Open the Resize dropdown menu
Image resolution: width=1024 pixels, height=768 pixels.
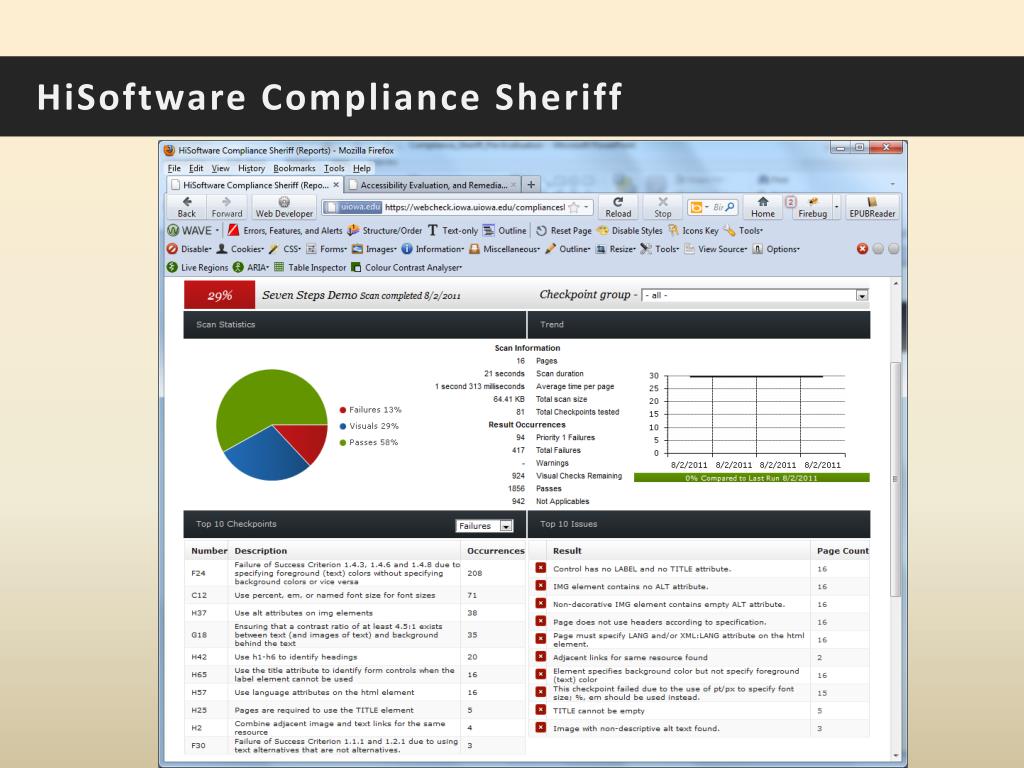click(x=615, y=249)
